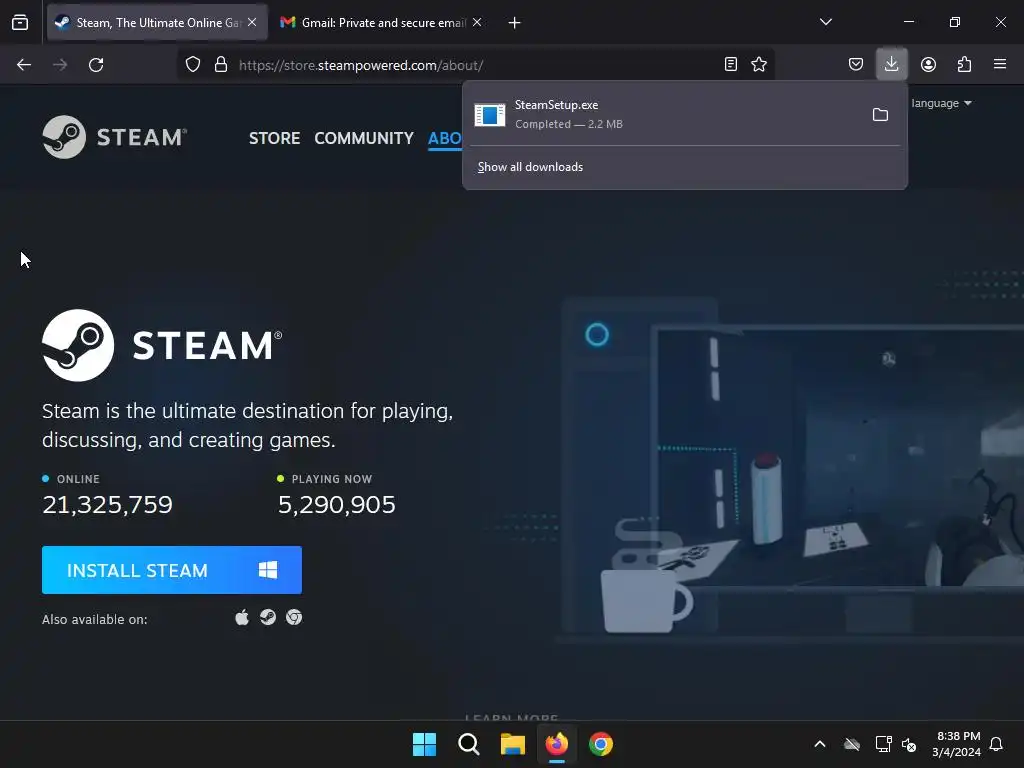View site security padlock info

(221, 65)
